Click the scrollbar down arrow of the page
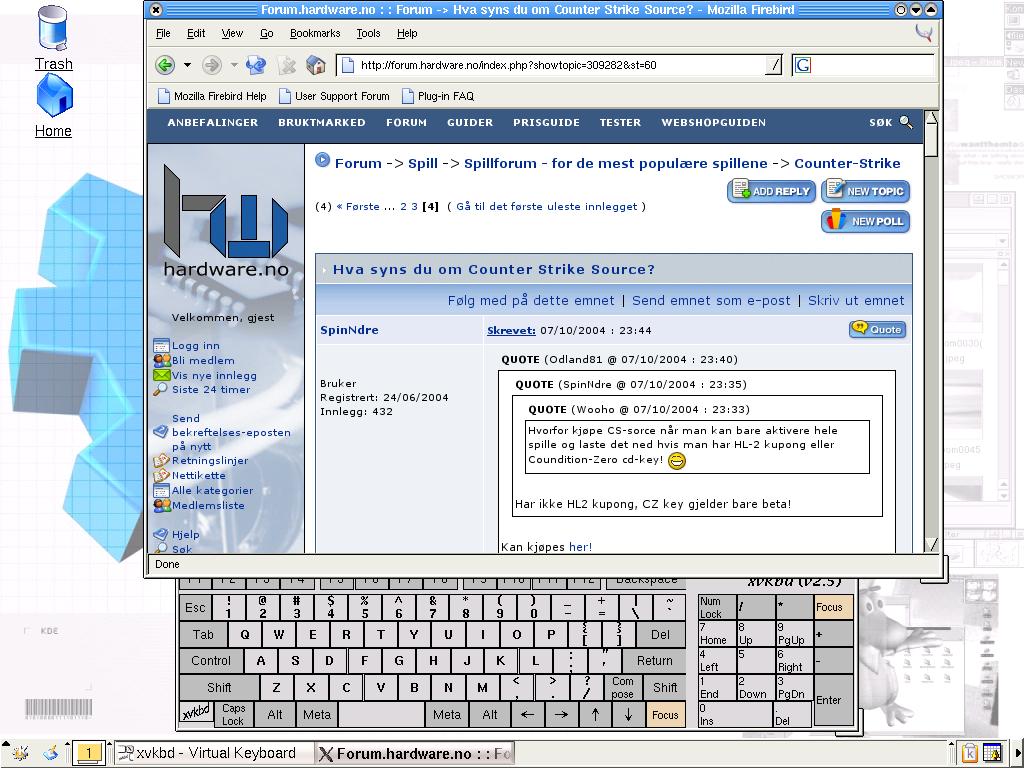 point(932,545)
